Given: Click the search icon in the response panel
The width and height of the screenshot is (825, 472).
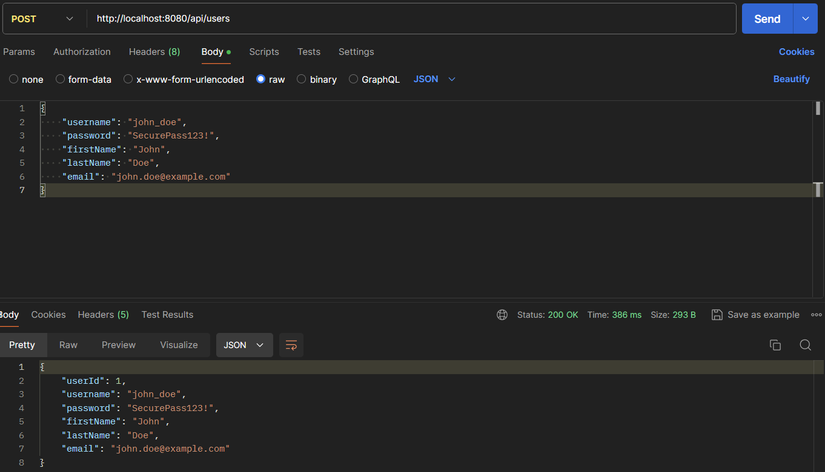Looking at the screenshot, I should (x=805, y=345).
